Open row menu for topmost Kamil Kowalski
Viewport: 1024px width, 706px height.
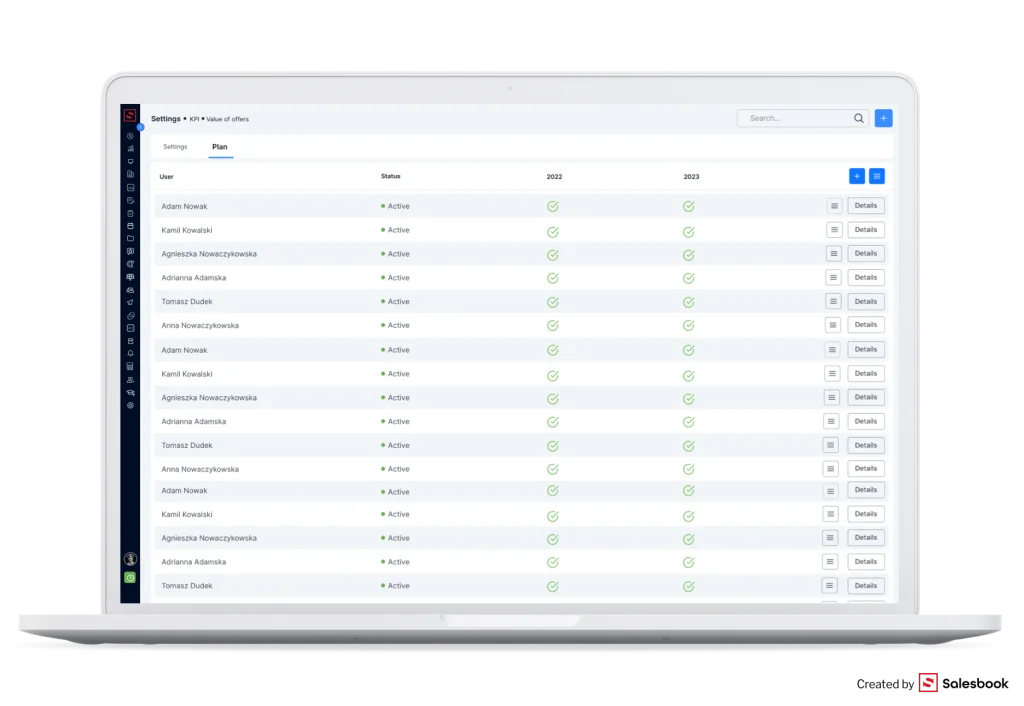pyautogui.click(x=834, y=230)
